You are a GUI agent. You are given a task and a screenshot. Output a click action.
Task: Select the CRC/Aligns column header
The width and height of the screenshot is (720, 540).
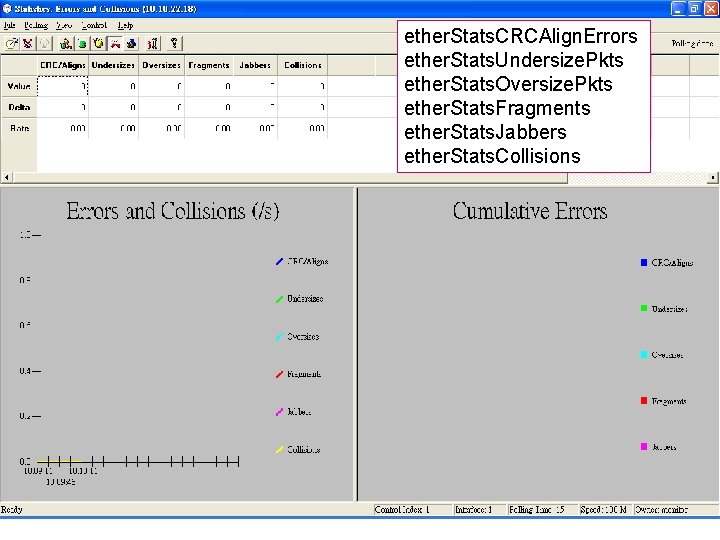pyautogui.click(x=62, y=65)
